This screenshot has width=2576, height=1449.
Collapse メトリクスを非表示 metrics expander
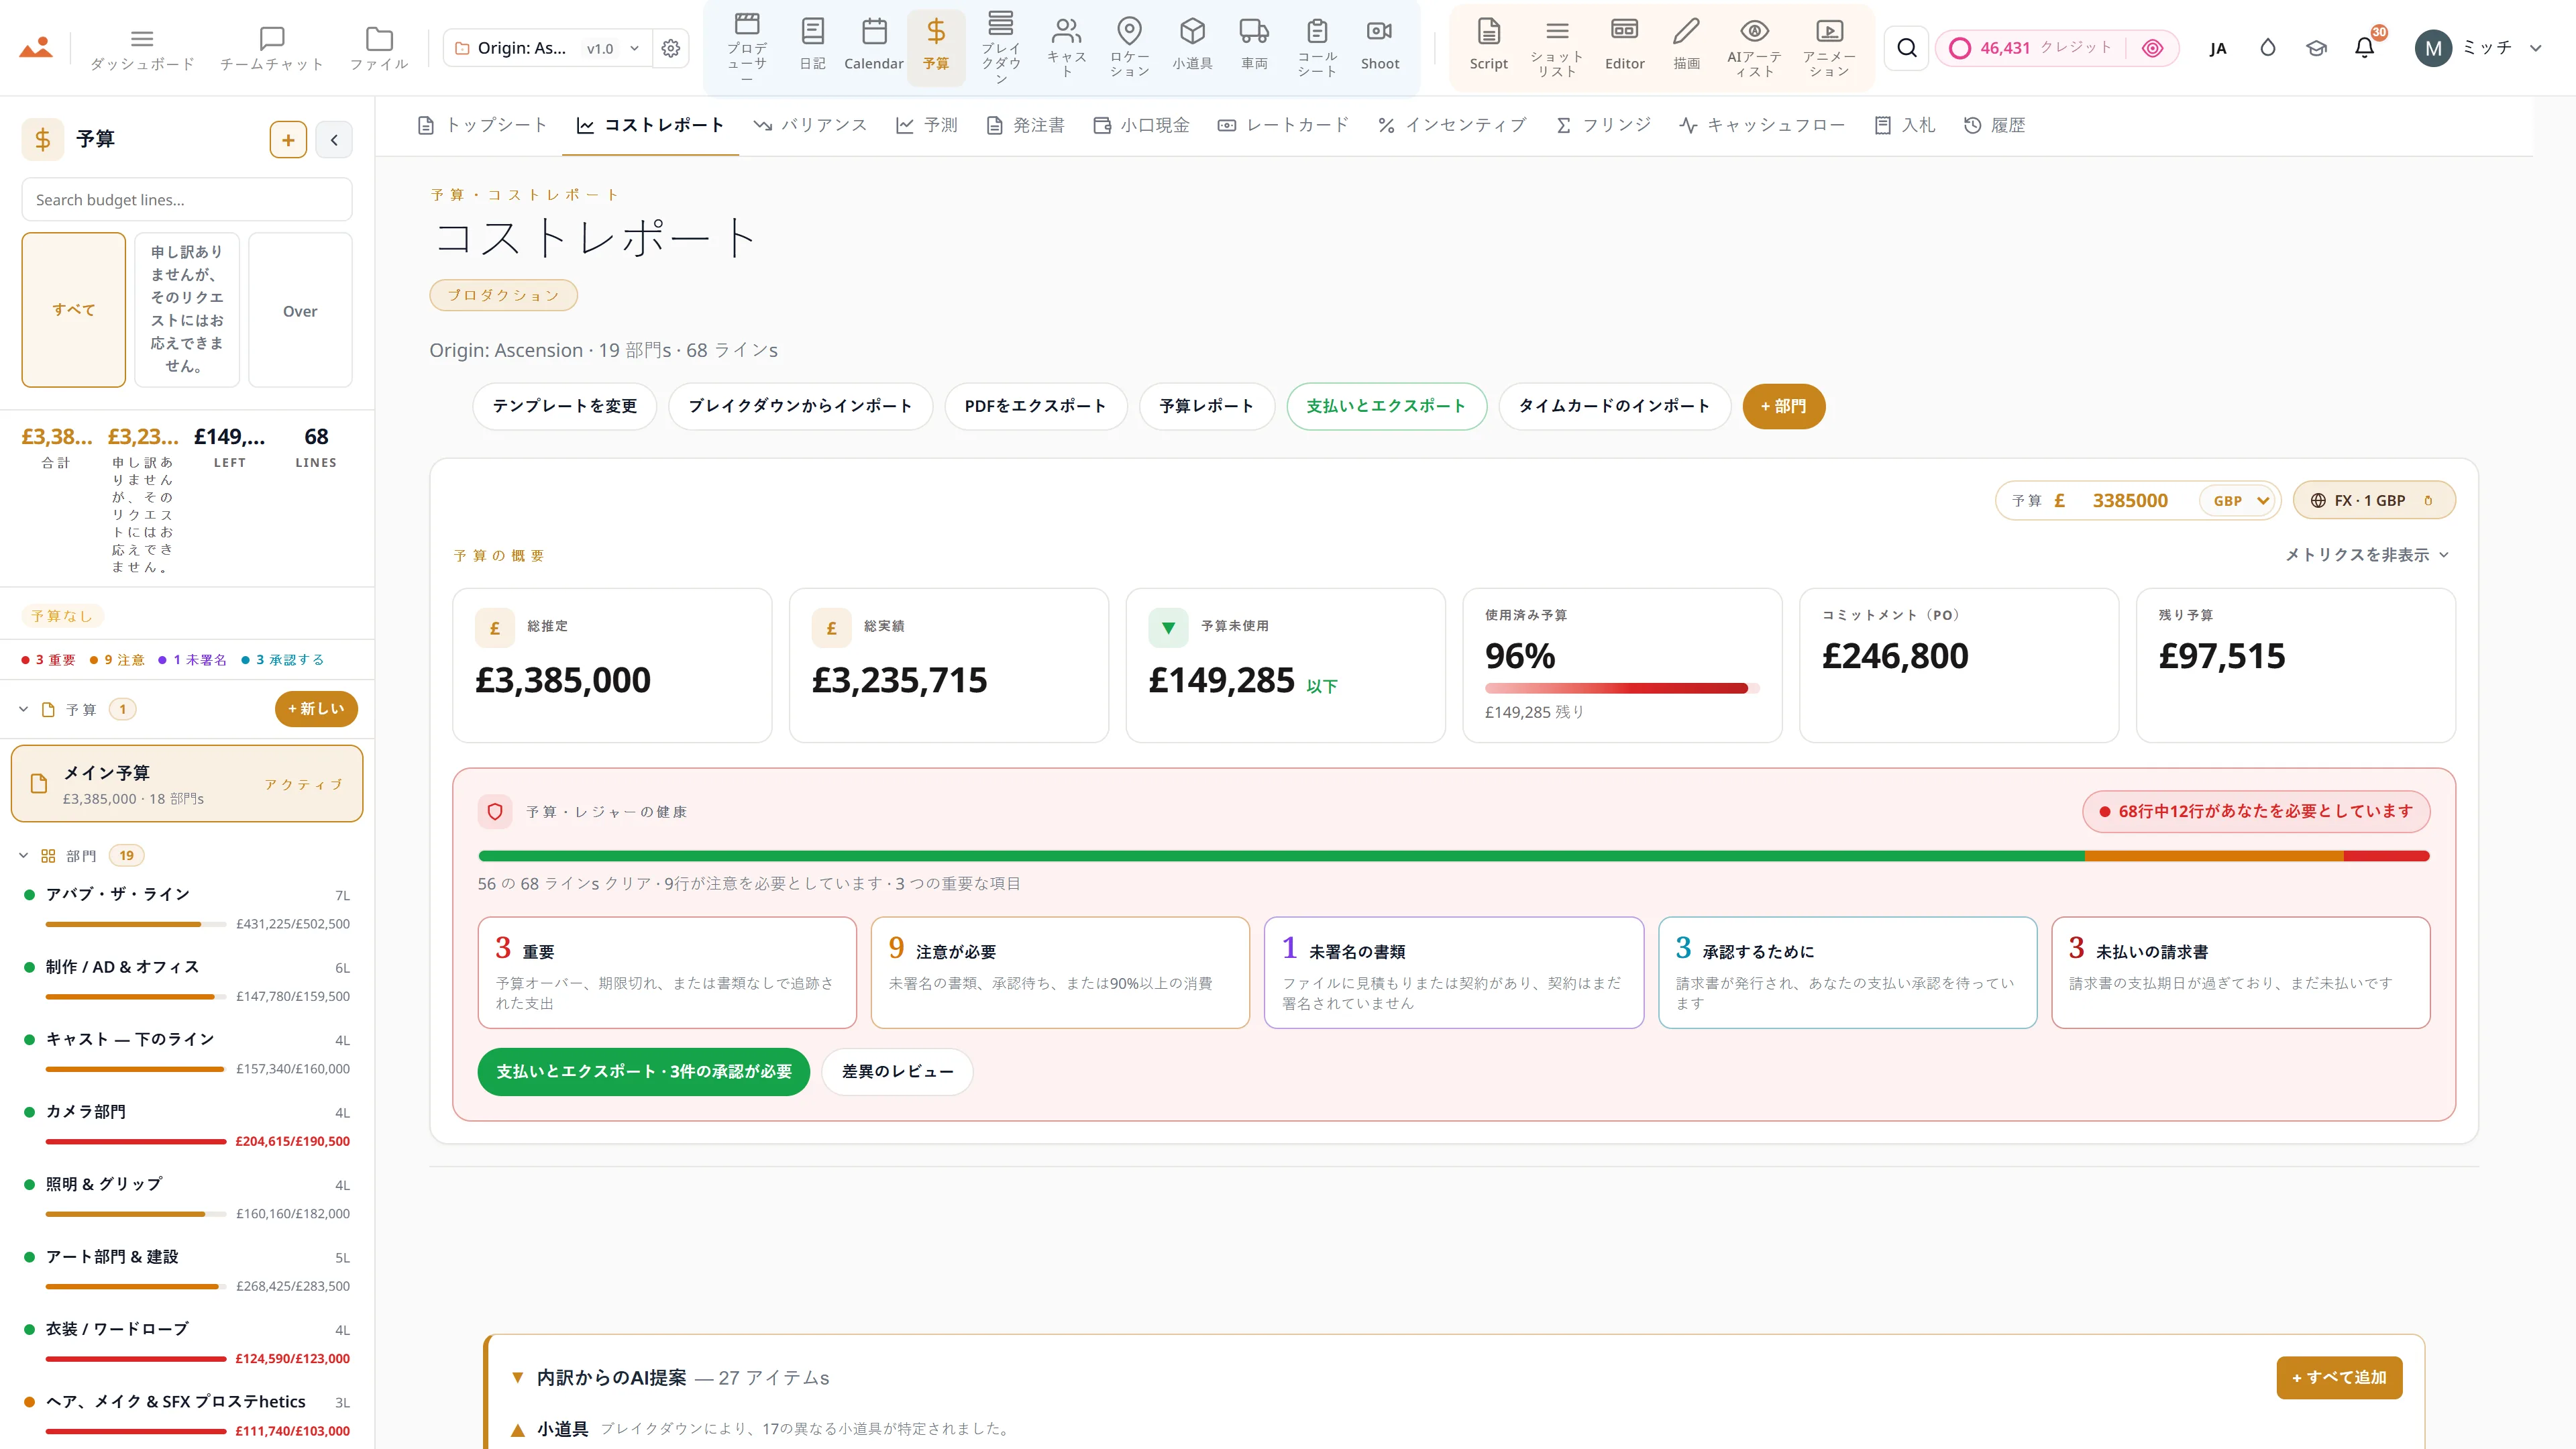point(2366,555)
